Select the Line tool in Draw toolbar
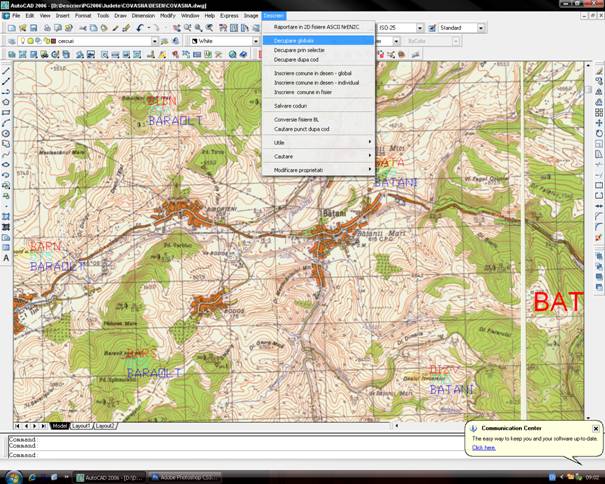 coord(7,70)
